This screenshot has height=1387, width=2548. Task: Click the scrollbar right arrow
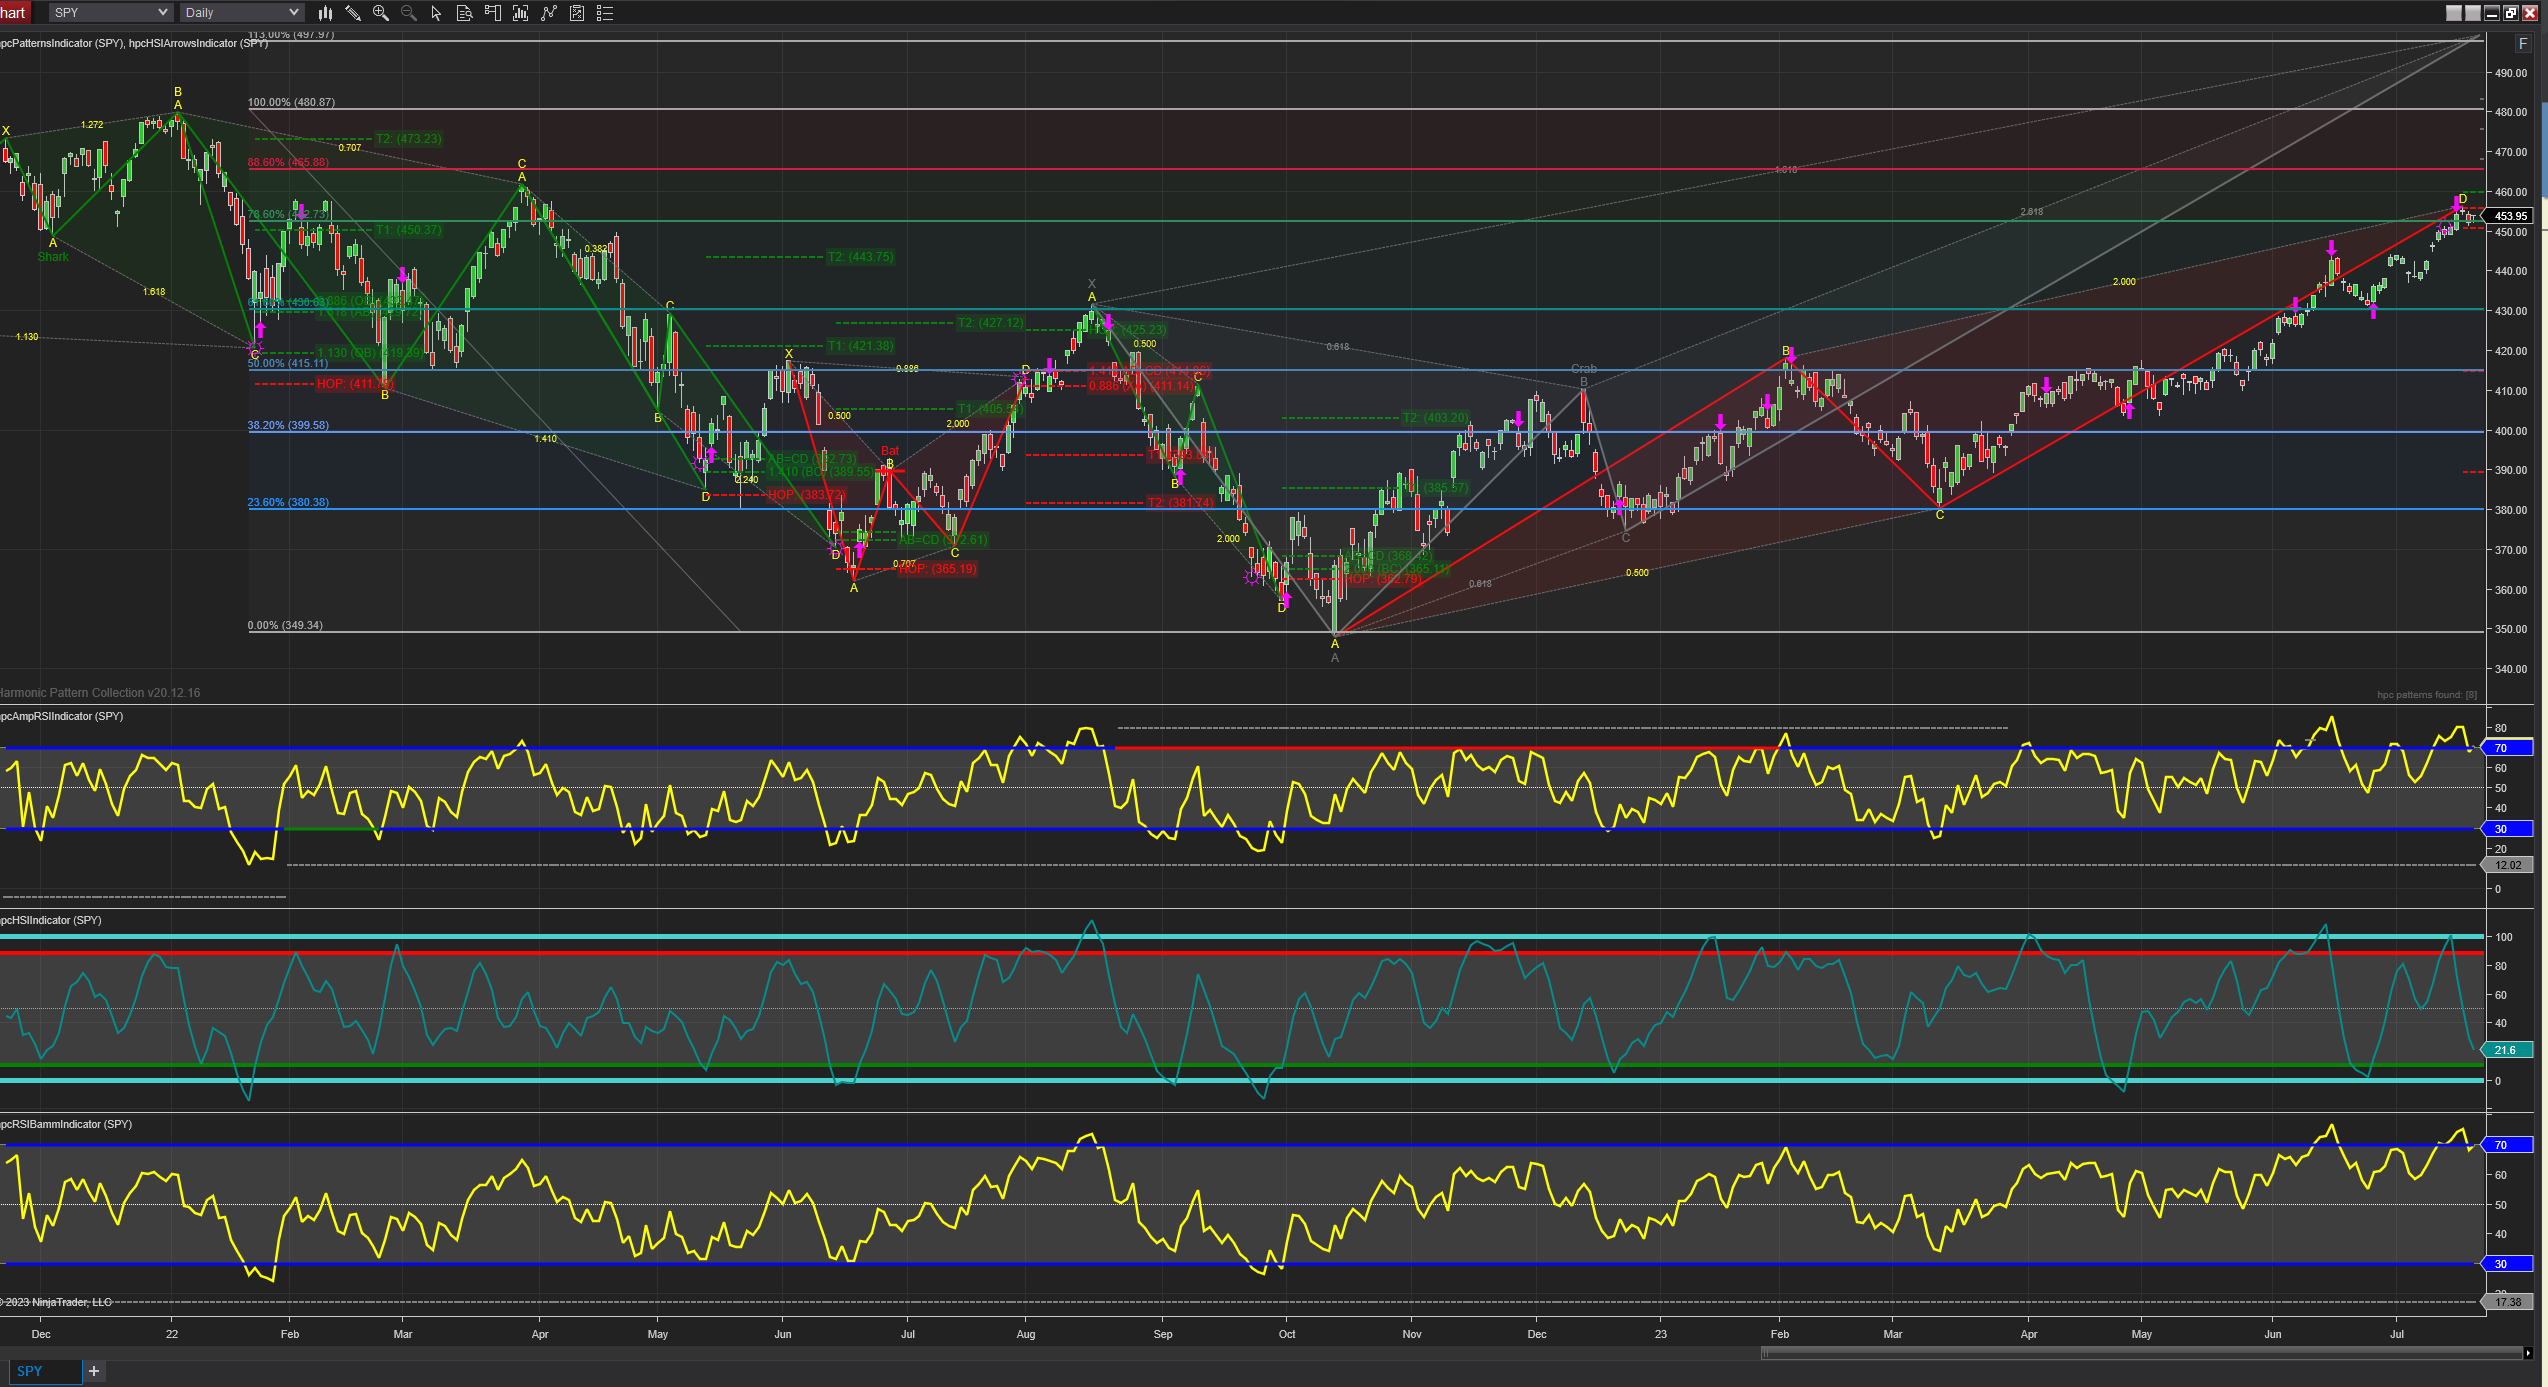2528,1353
